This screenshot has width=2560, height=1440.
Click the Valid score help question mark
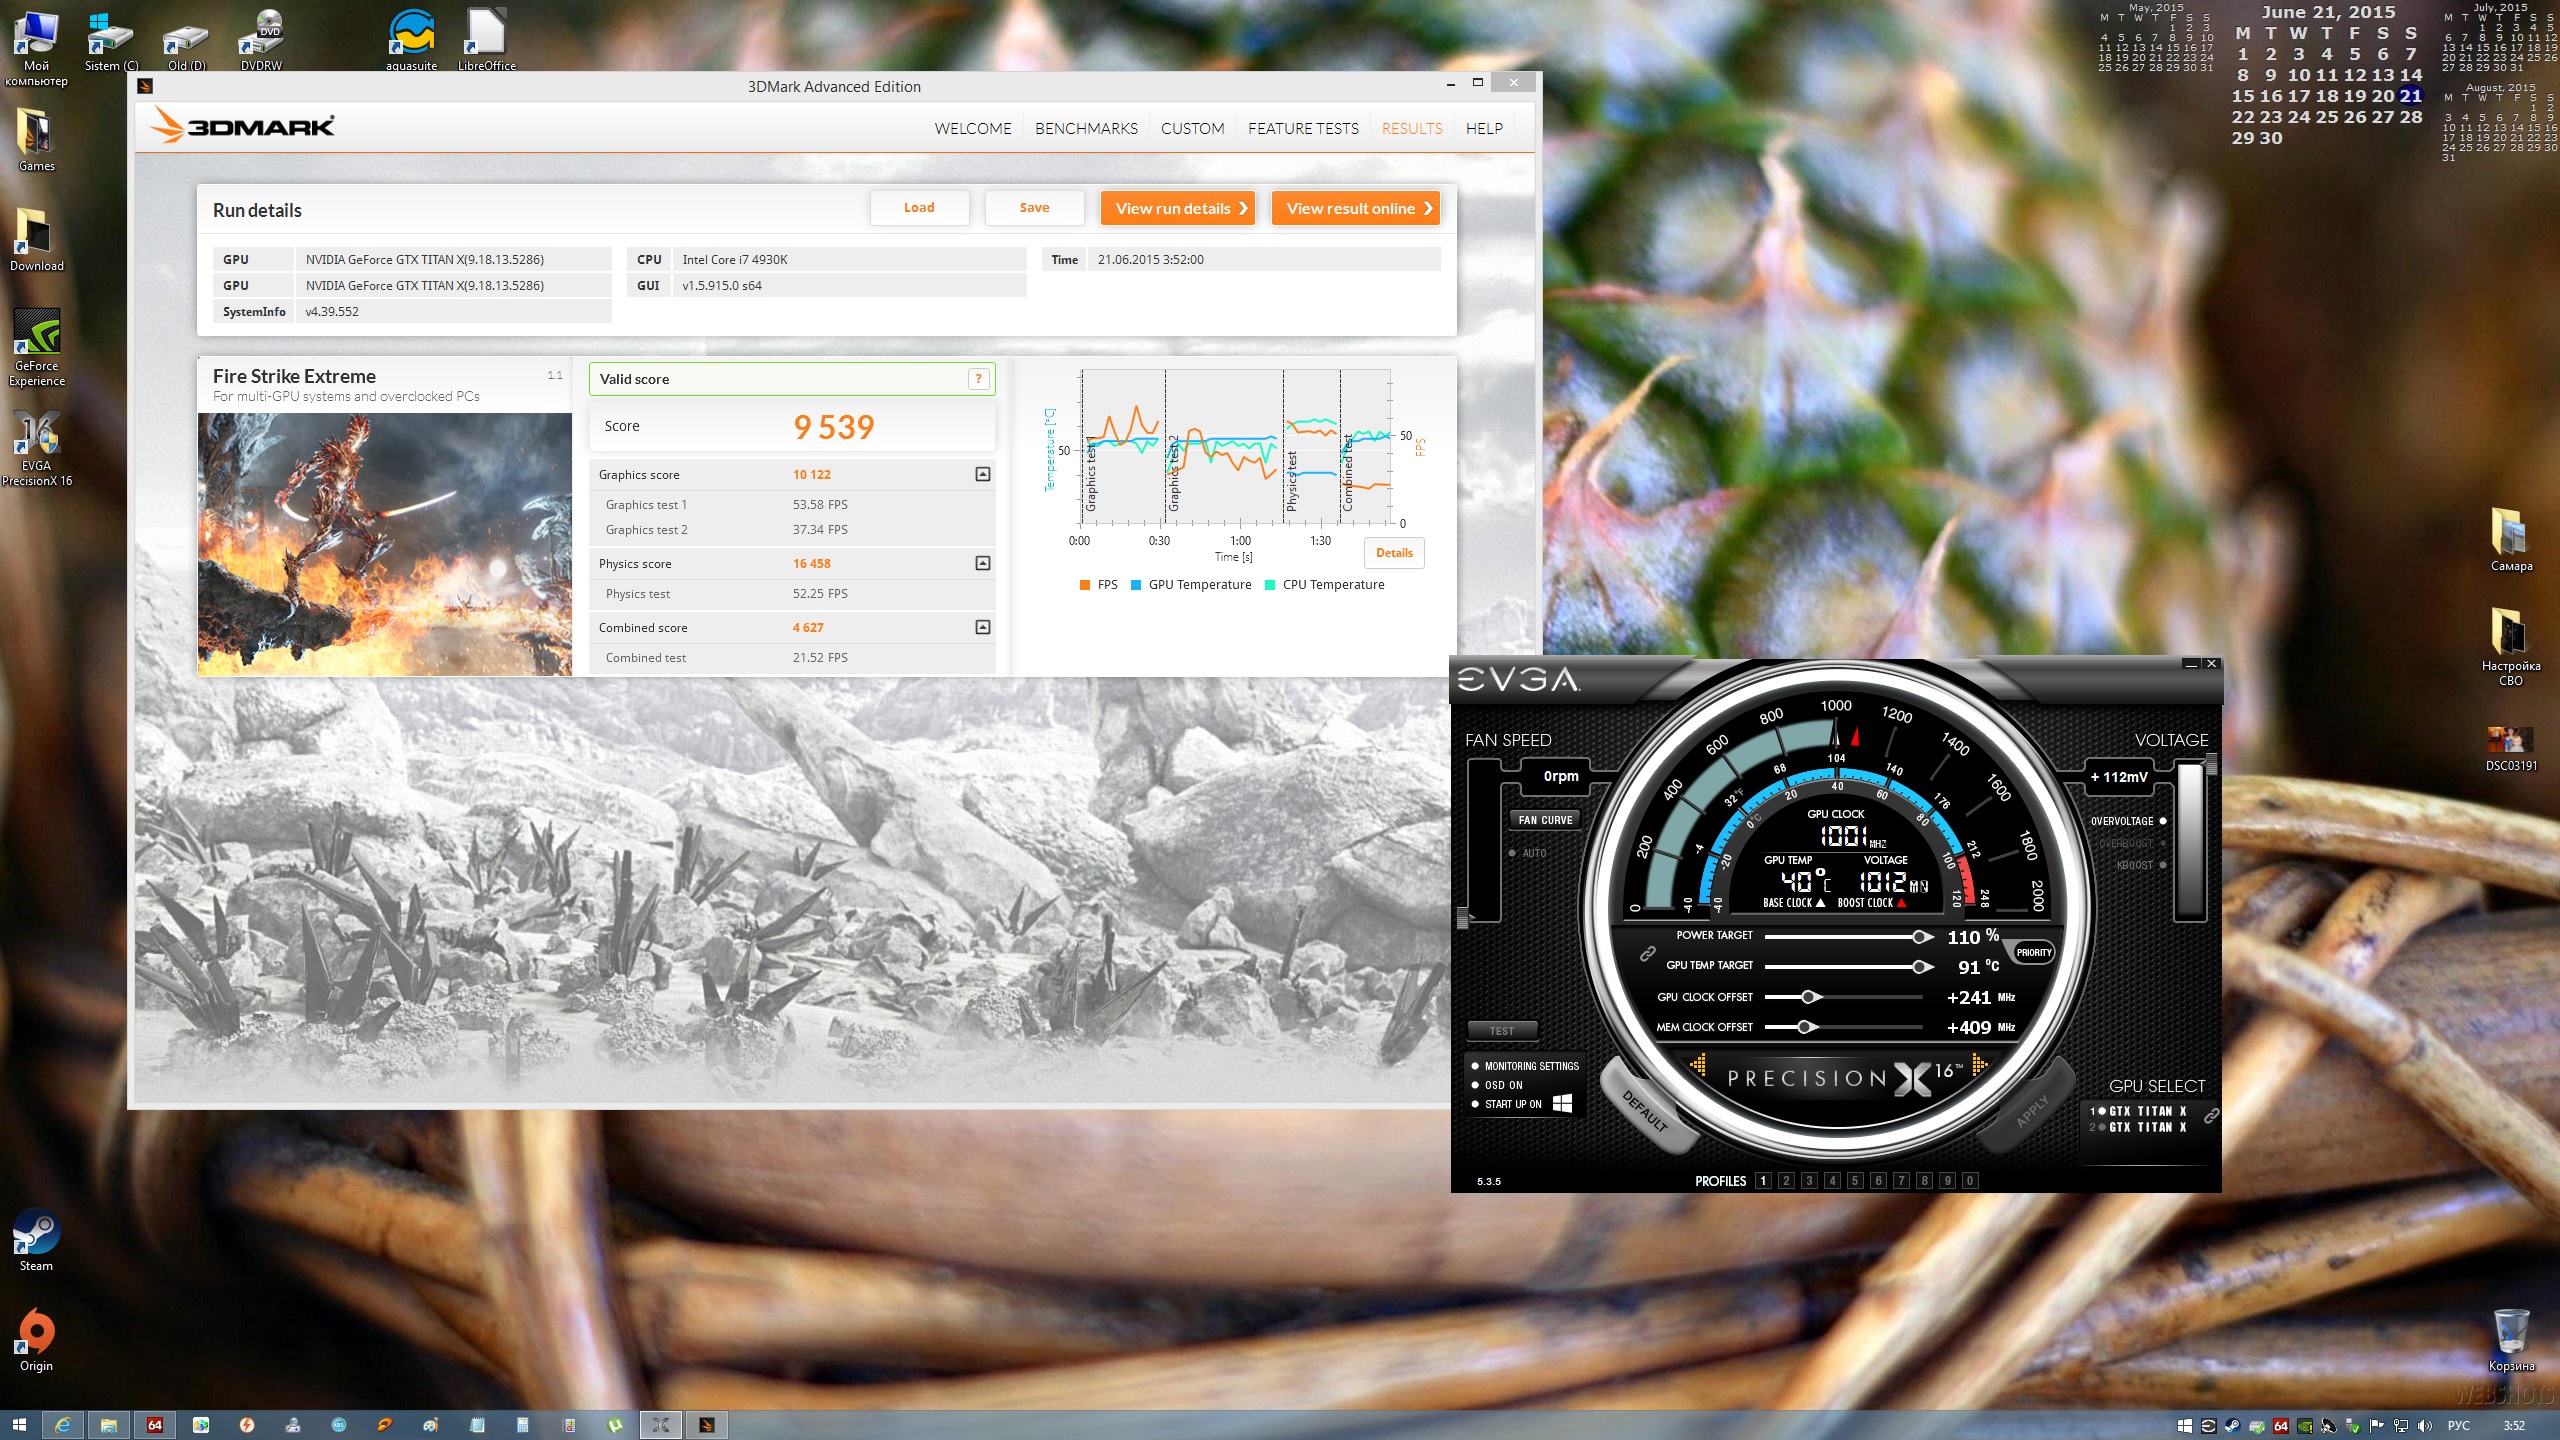tap(978, 378)
